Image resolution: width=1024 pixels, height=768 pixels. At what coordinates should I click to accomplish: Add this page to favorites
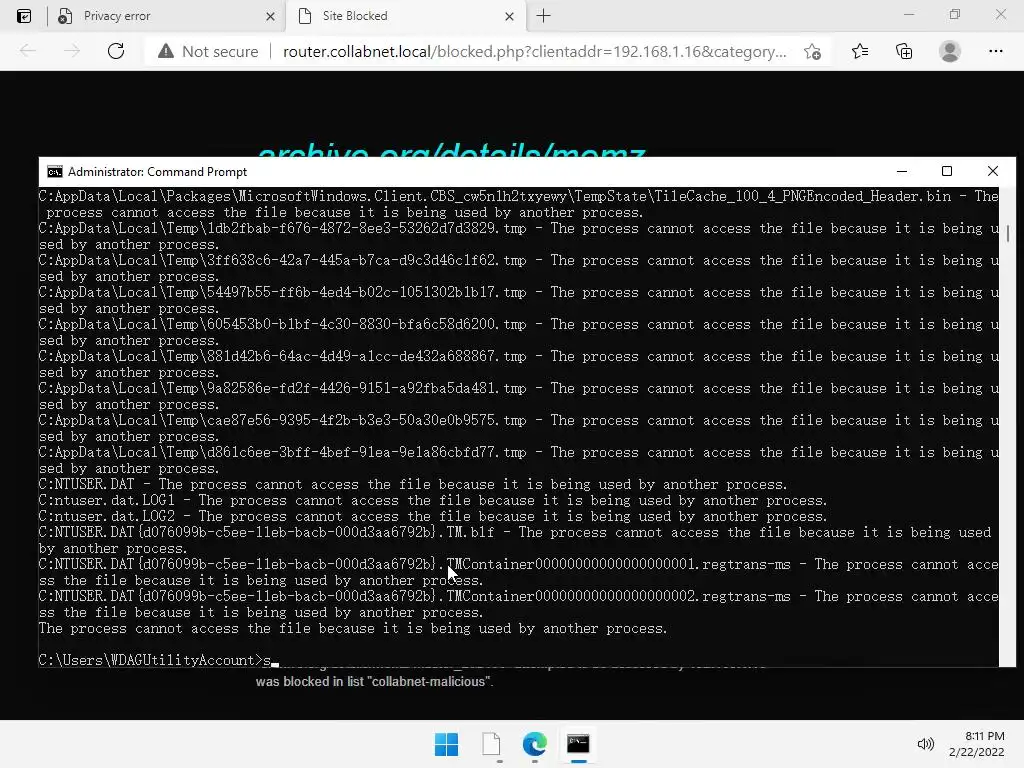(x=812, y=52)
